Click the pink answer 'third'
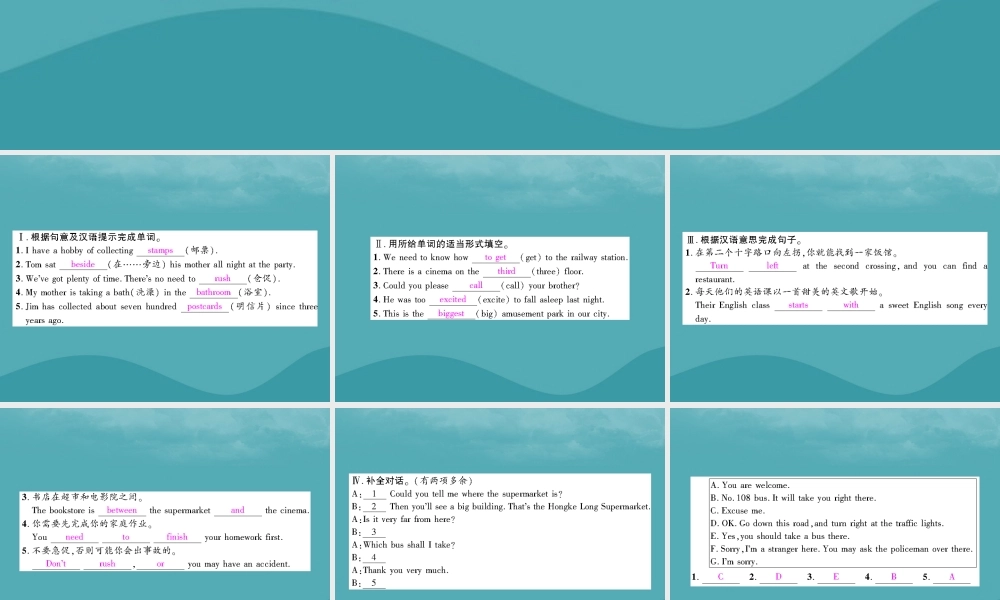Image resolution: width=1000 pixels, height=600 pixels. [506, 271]
